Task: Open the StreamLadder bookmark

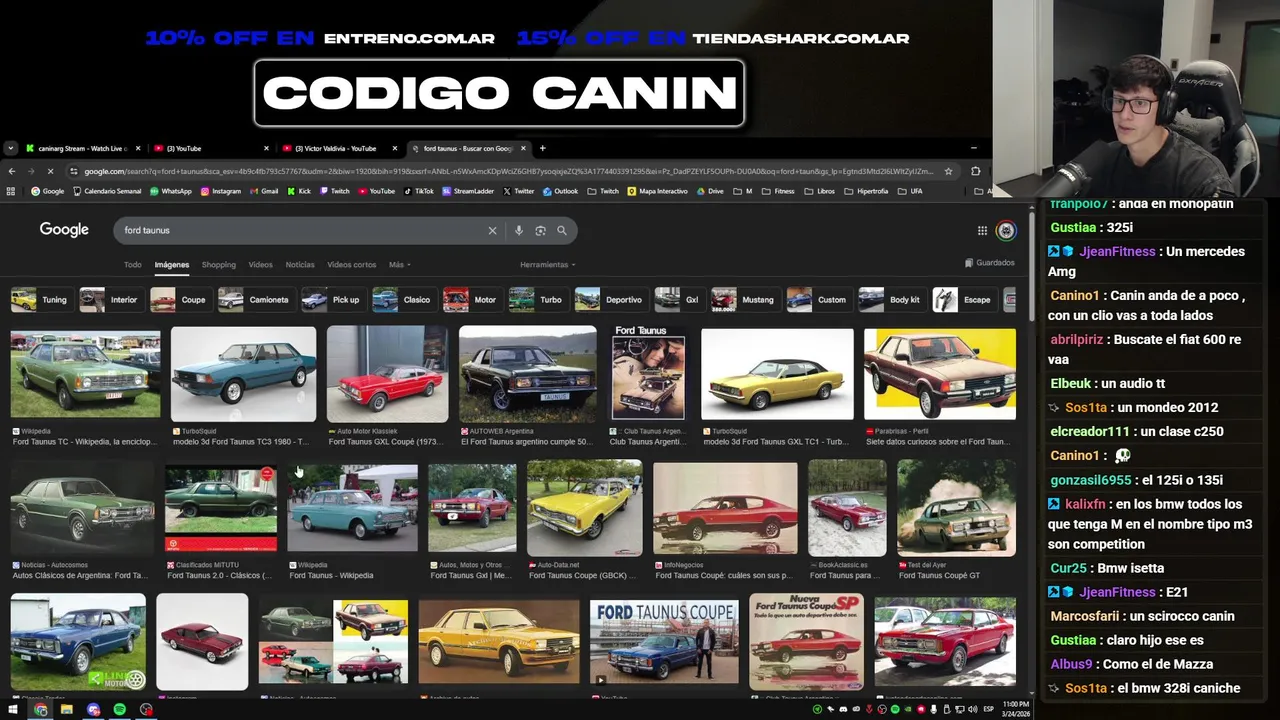Action: tap(468, 191)
